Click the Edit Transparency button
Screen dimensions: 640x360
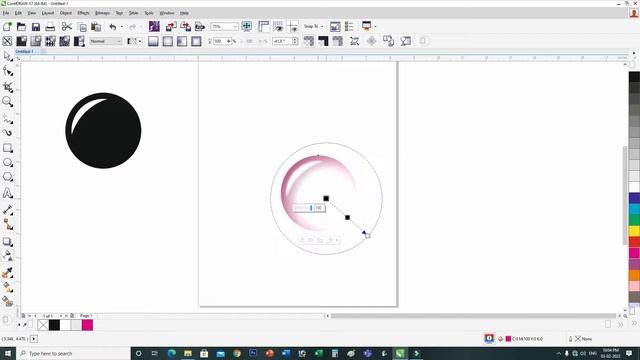coord(406,41)
